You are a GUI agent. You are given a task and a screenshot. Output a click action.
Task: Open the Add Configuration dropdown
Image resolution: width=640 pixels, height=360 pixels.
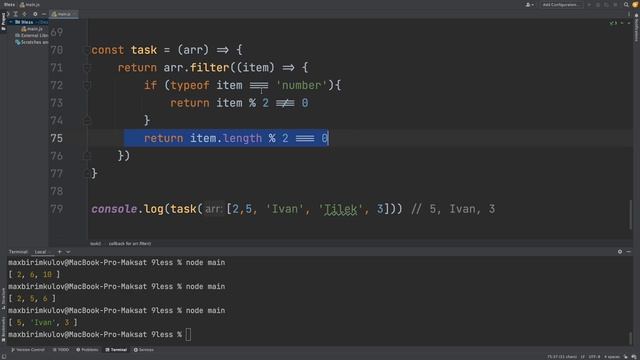(x=561, y=4)
